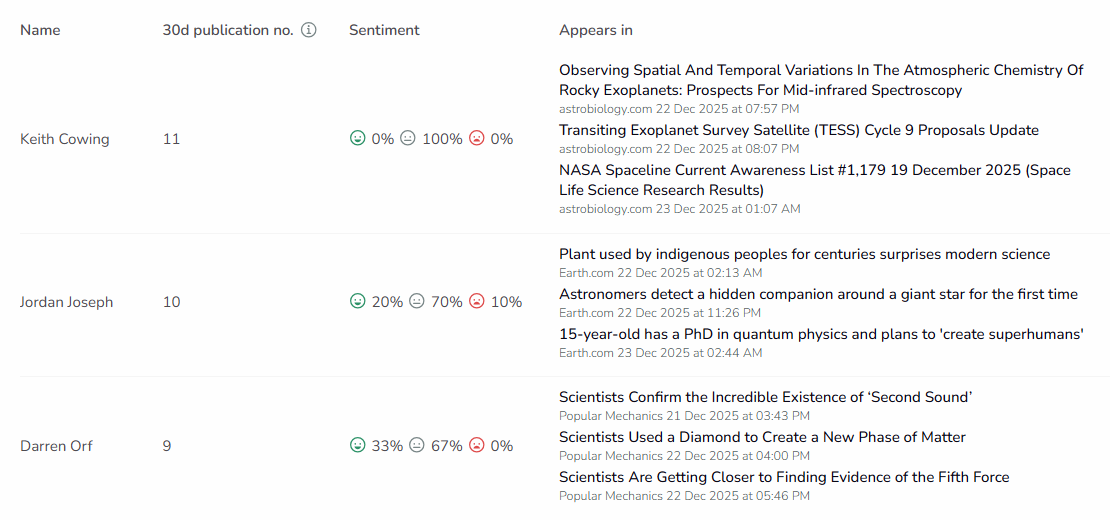
Task: Open article about 15-year-old with quantum physics PhD
Action: click(821, 334)
